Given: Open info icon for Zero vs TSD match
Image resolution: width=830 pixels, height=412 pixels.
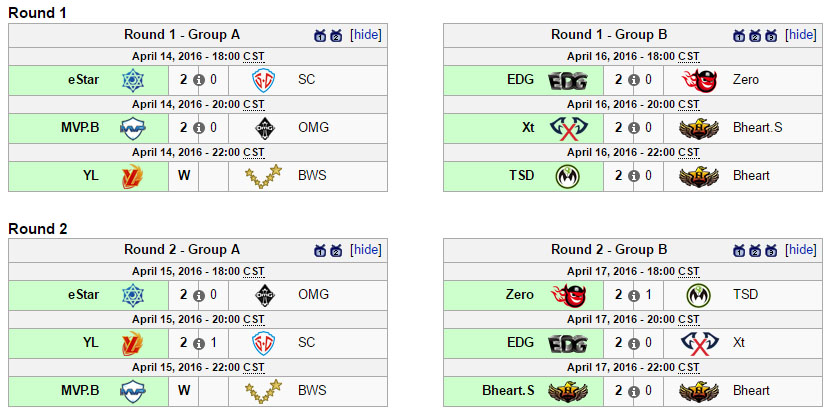Looking at the screenshot, I should point(634,295).
